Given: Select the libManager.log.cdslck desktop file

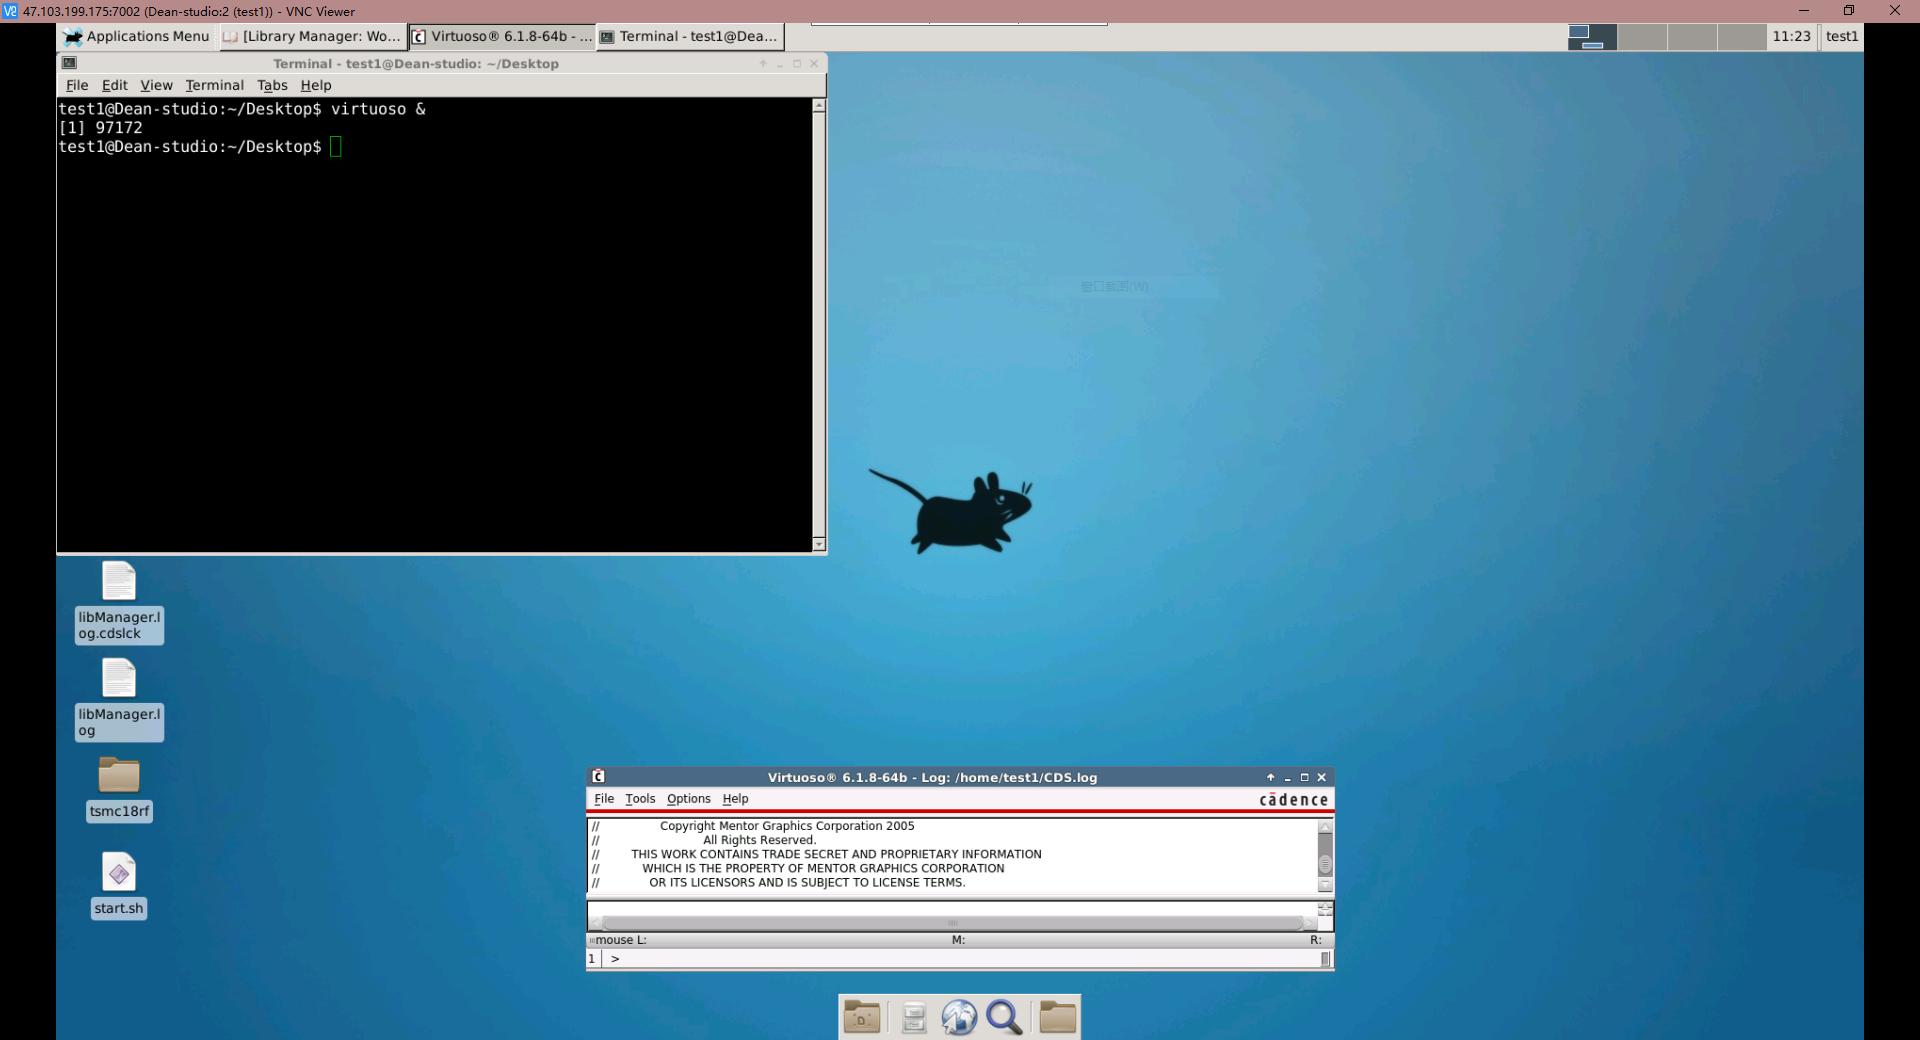Looking at the screenshot, I should [x=119, y=602].
